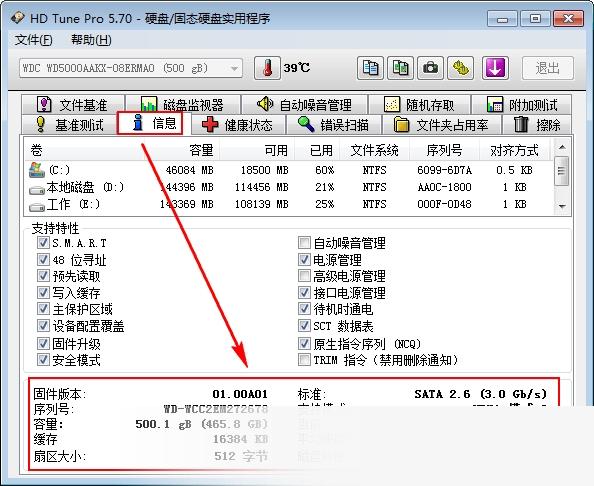
Task: Toggle the 原生指令序列 (NCQ) checkbox
Action: point(304,344)
